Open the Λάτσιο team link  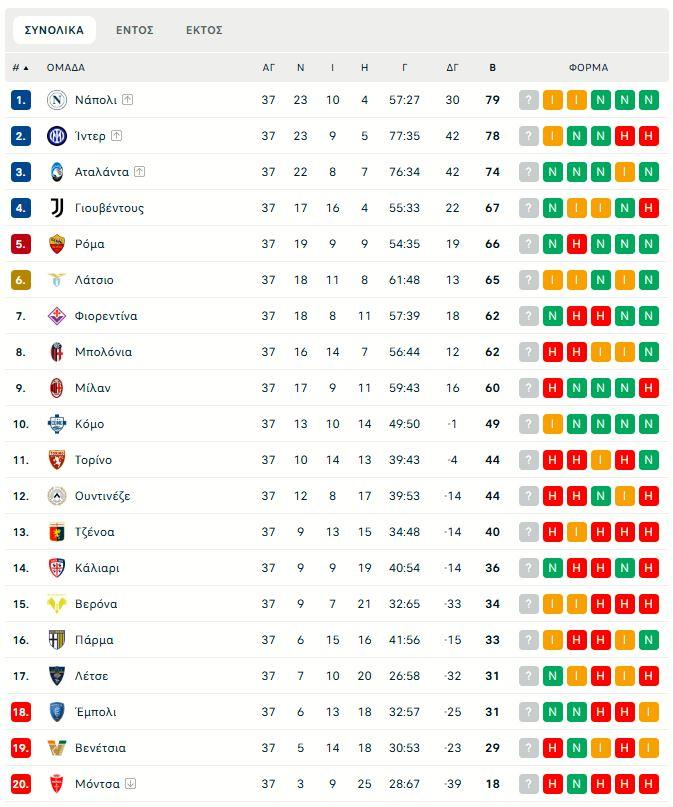click(x=94, y=280)
